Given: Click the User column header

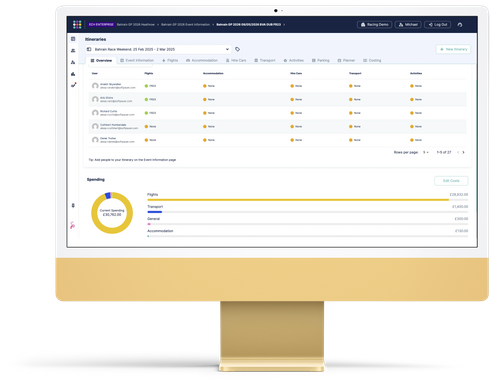Looking at the screenshot, I should [x=95, y=73].
